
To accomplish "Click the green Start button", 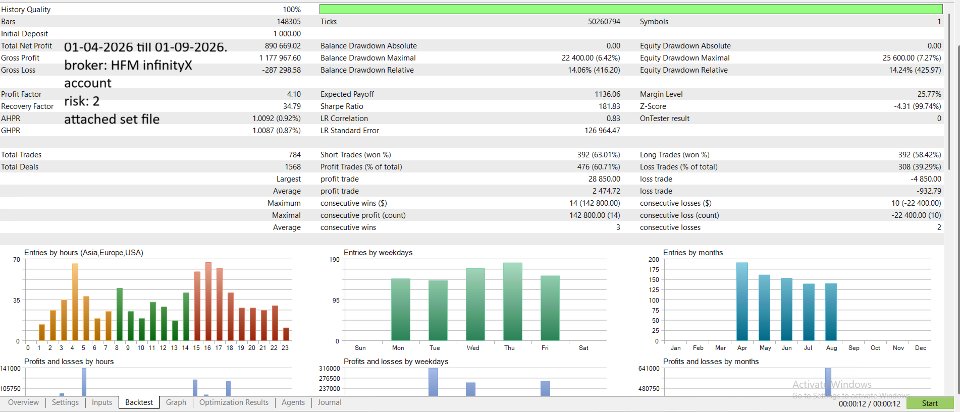I will click(929, 403).
